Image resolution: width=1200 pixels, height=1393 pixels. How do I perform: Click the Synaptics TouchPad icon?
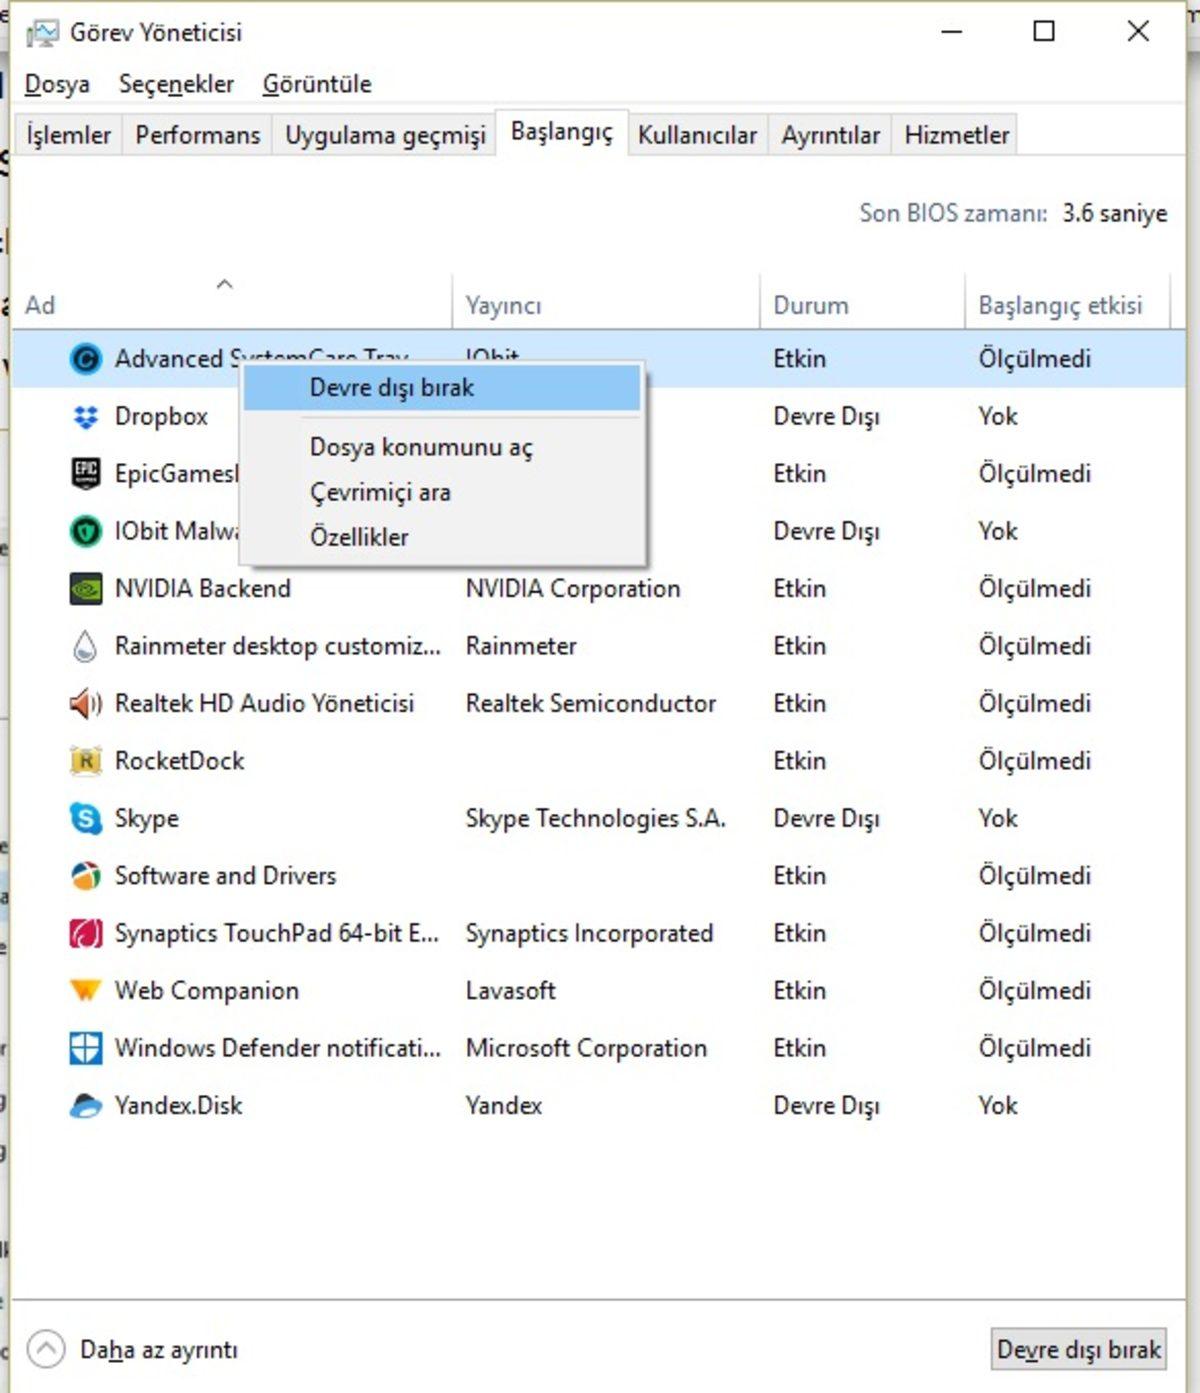point(85,933)
